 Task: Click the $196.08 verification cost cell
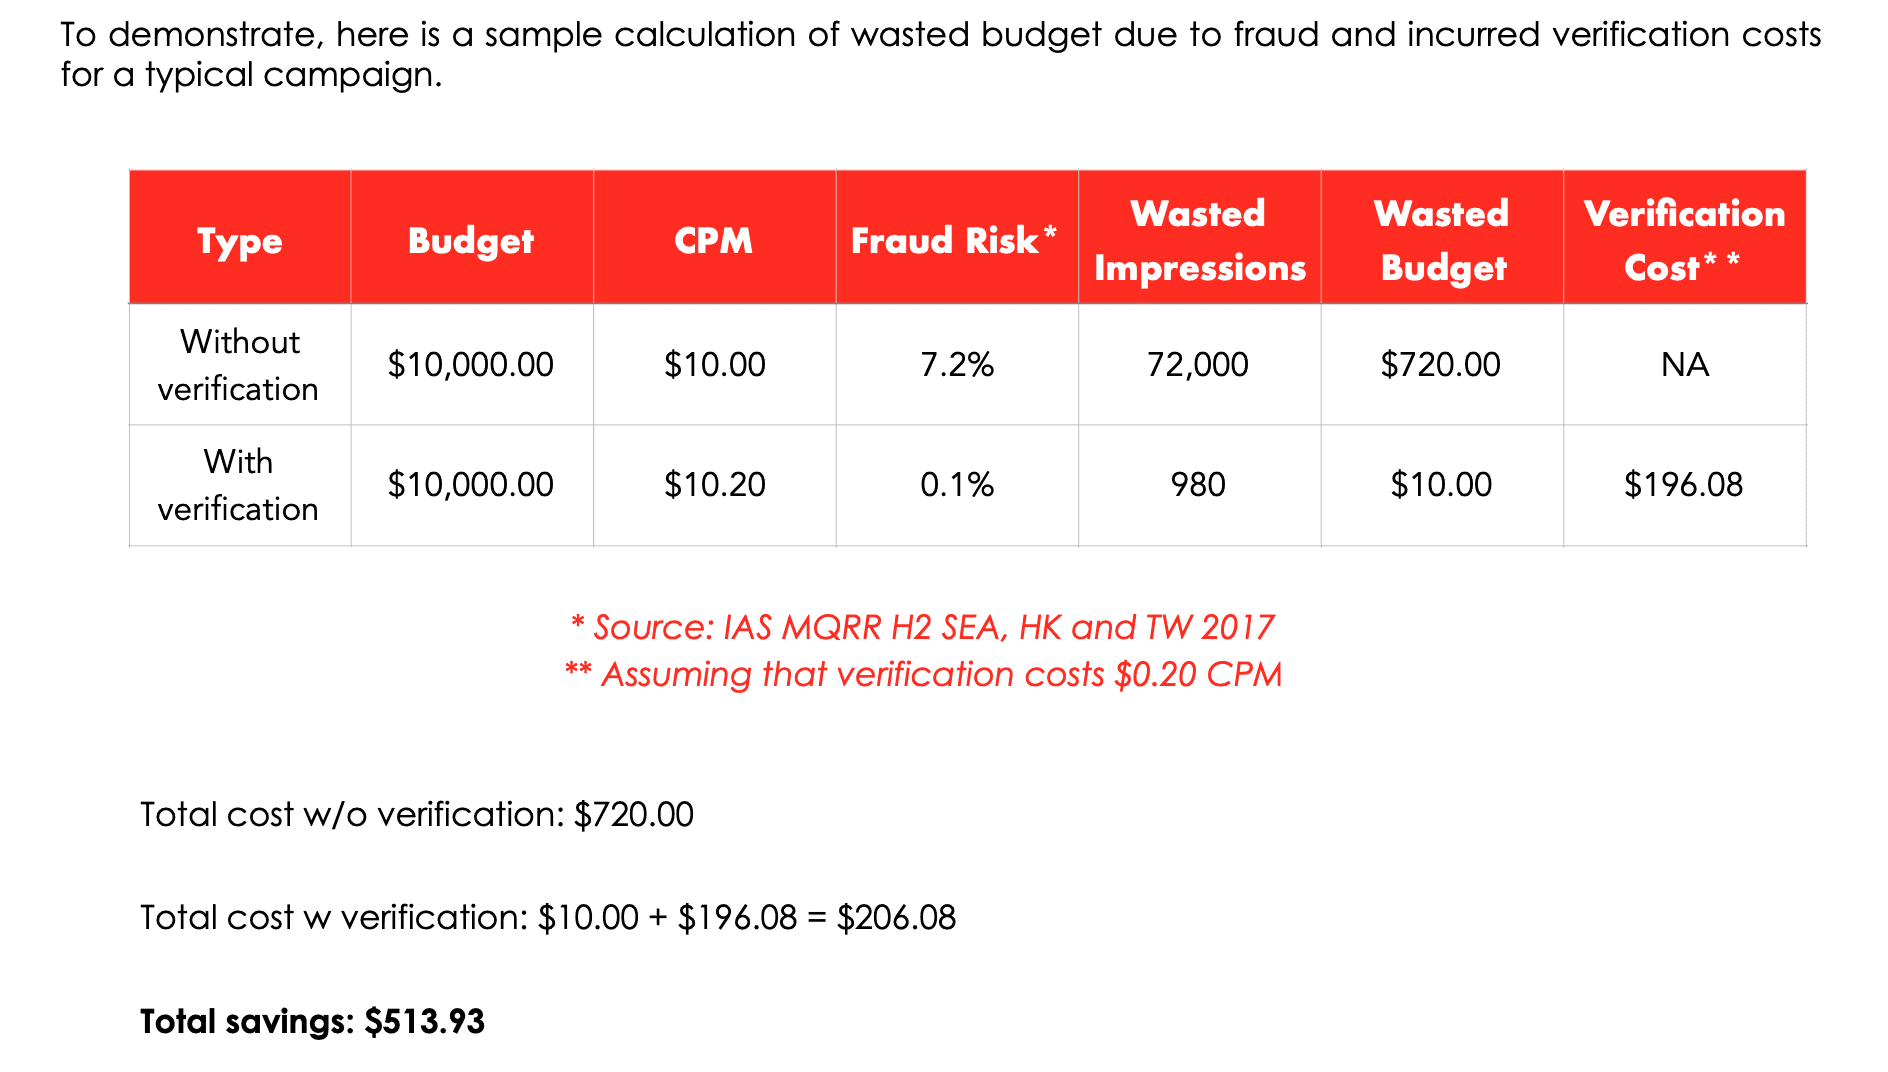[1684, 485]
